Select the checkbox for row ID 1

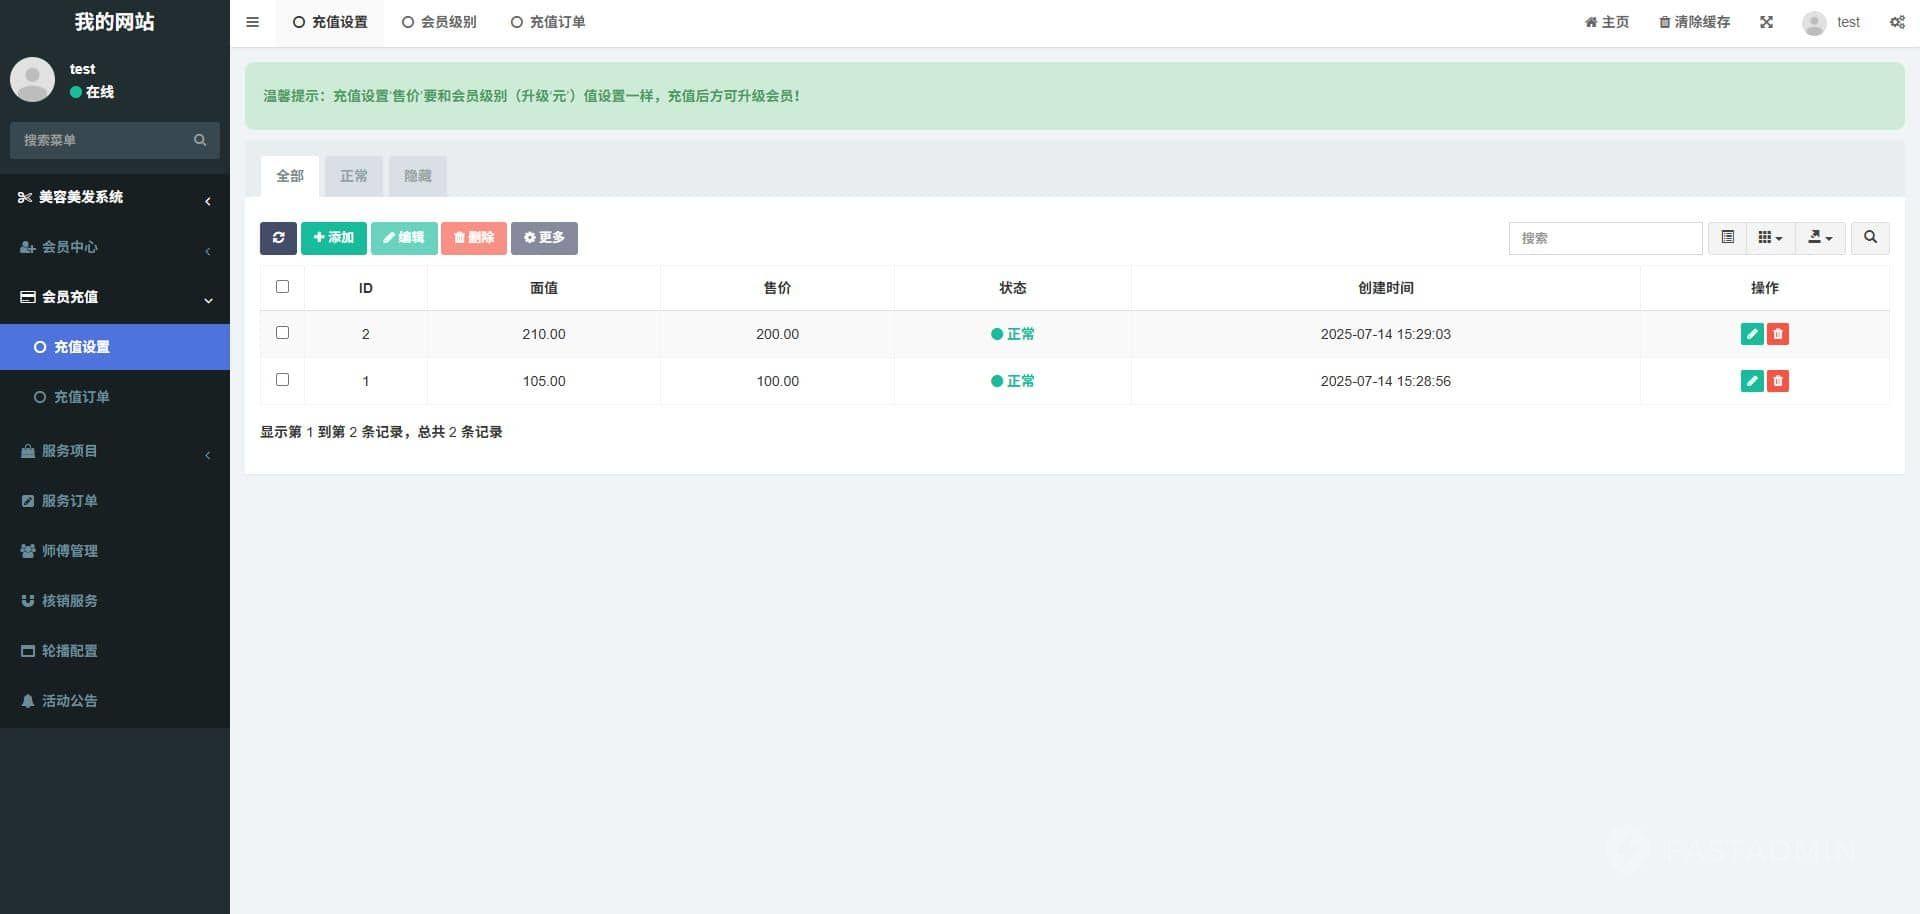click(x=282, y=380)
